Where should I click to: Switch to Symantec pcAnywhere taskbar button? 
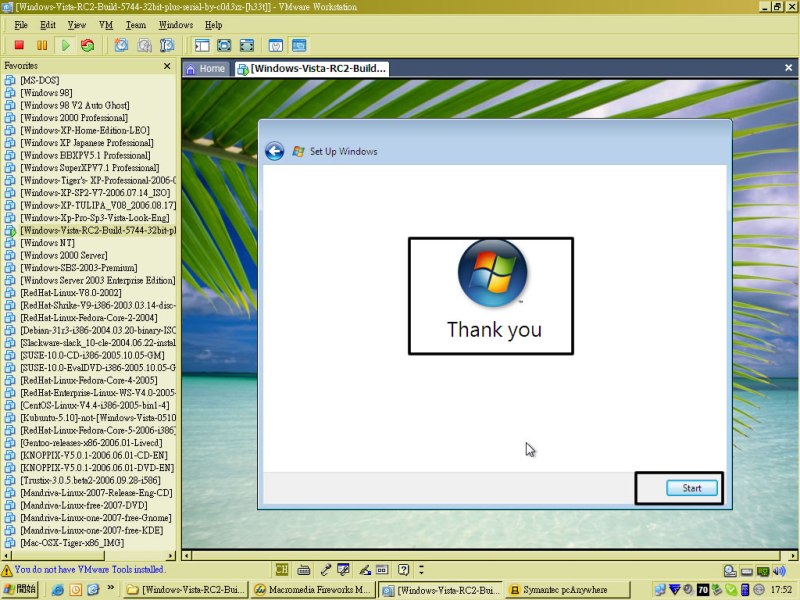(x=568, y=589)
